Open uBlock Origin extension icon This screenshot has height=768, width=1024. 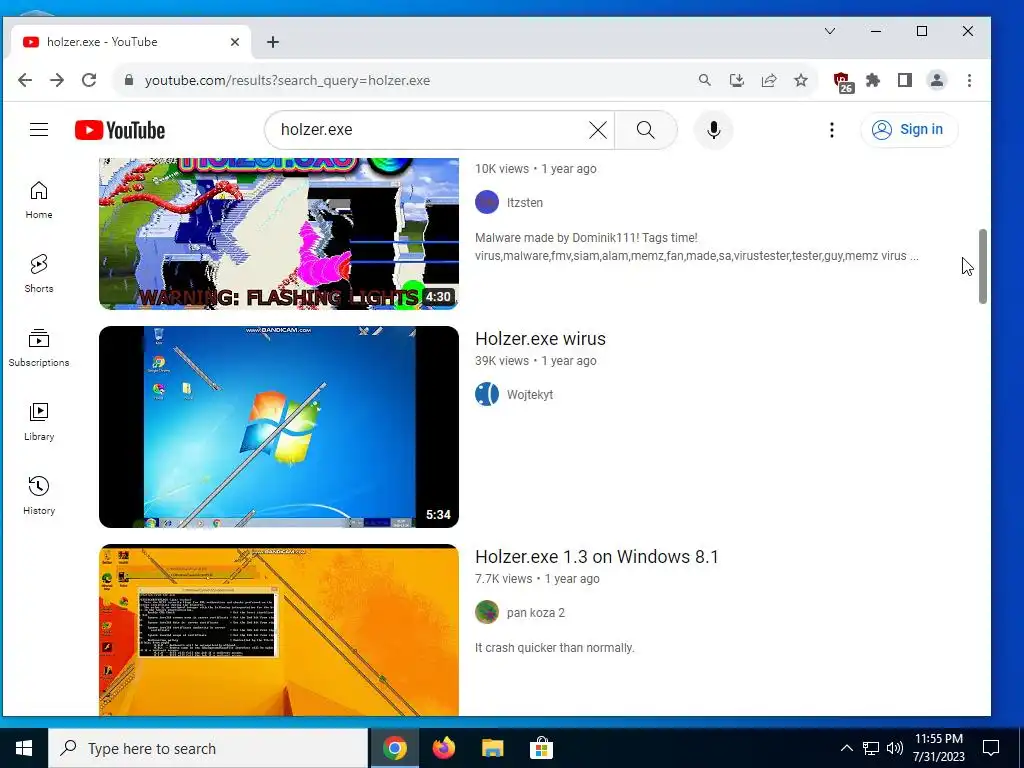(x=842, y=82)
